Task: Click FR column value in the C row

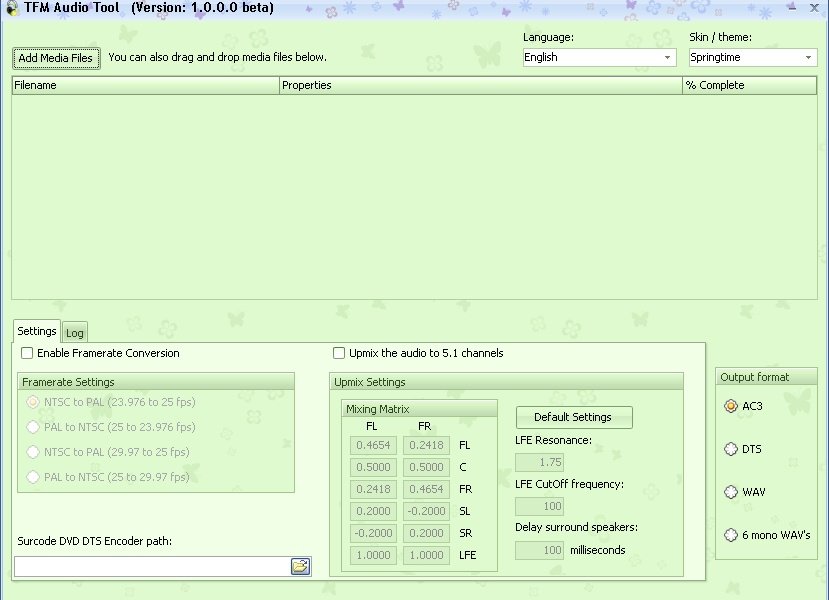Action: [426, 468]
